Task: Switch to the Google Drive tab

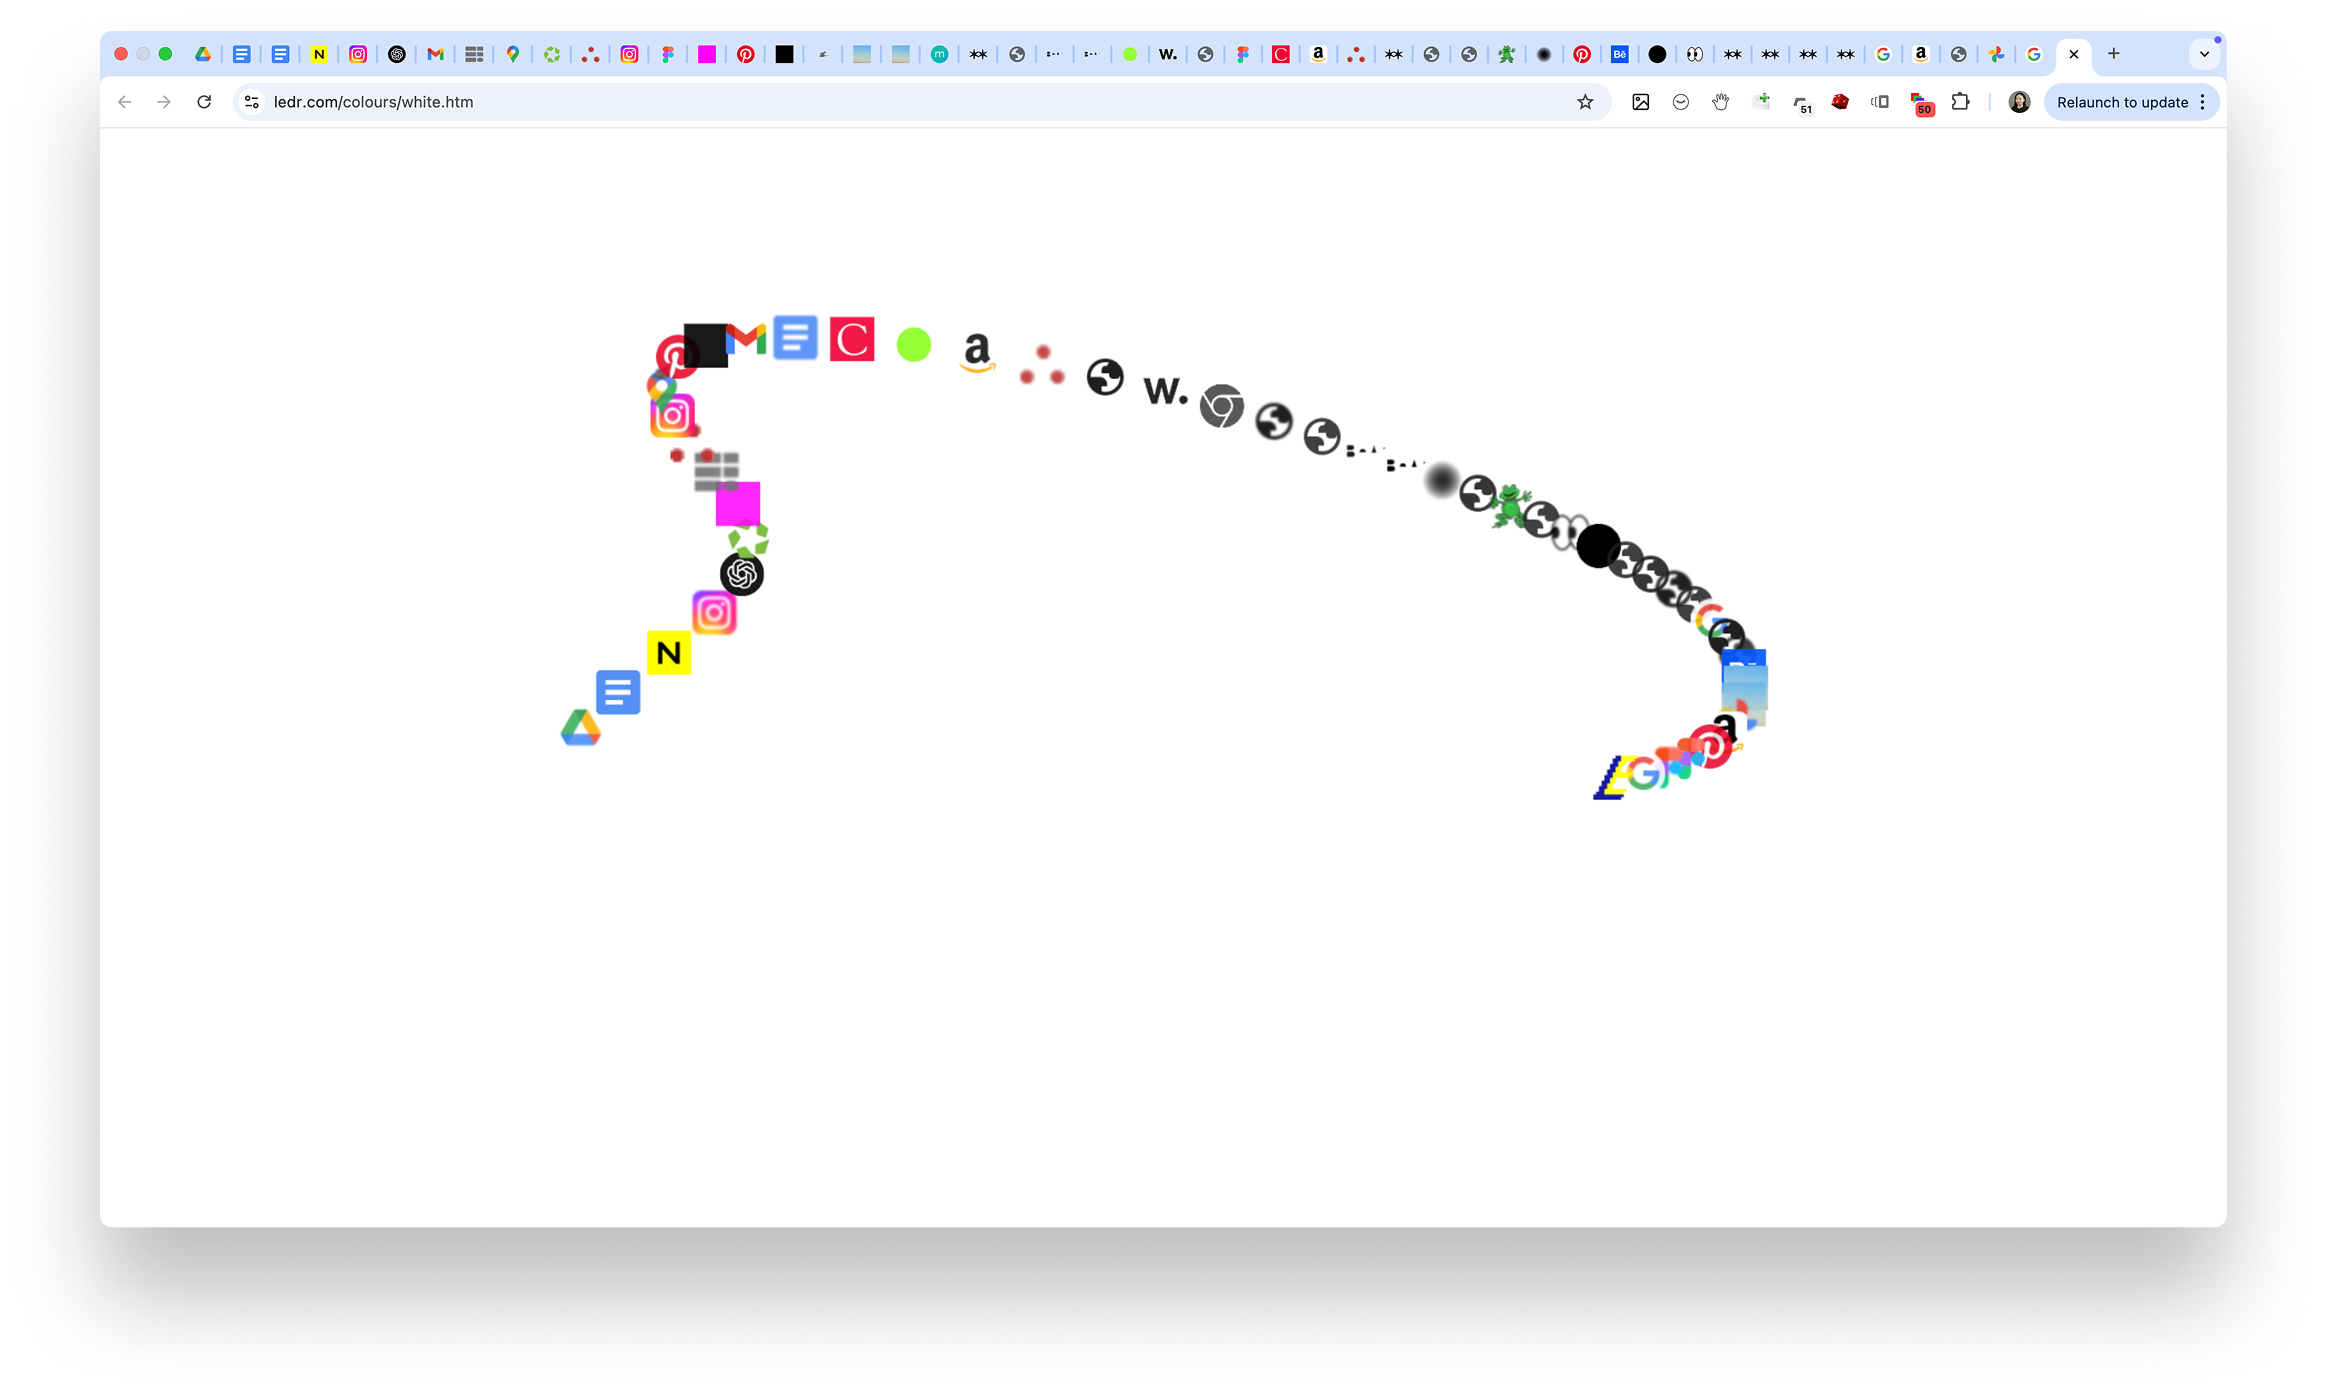Action: click(203, 54)
